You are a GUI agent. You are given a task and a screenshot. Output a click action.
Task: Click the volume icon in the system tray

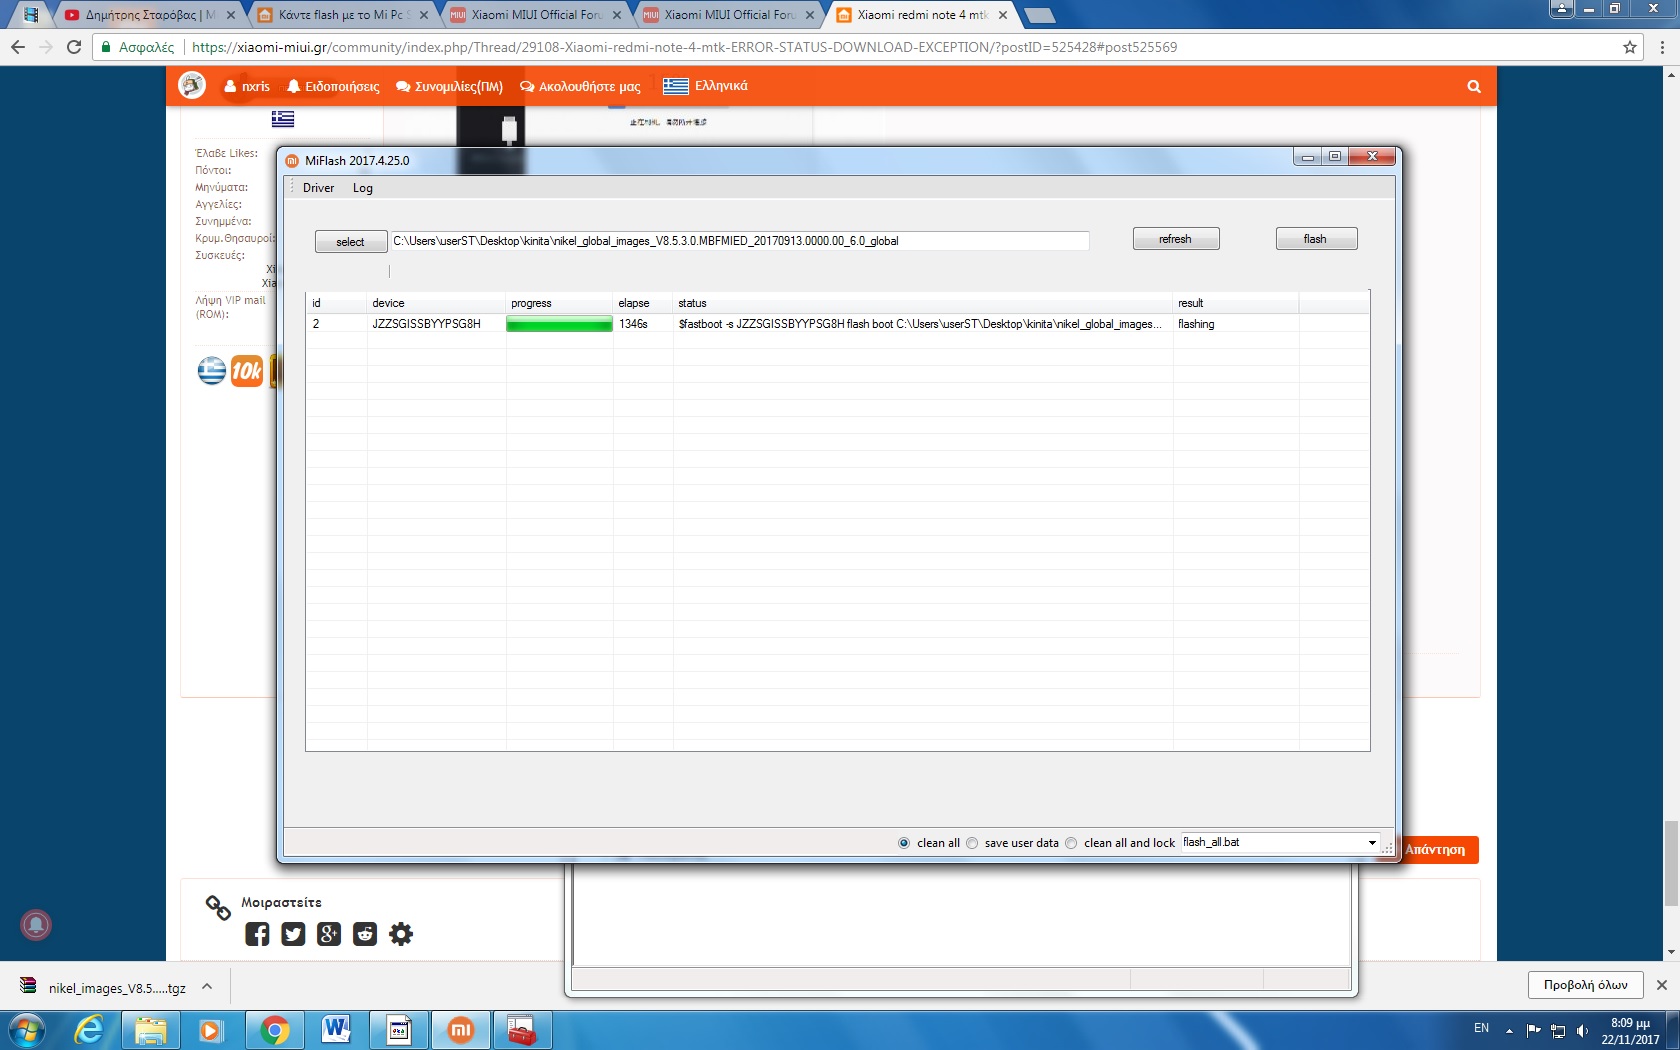[1582, 1030]
